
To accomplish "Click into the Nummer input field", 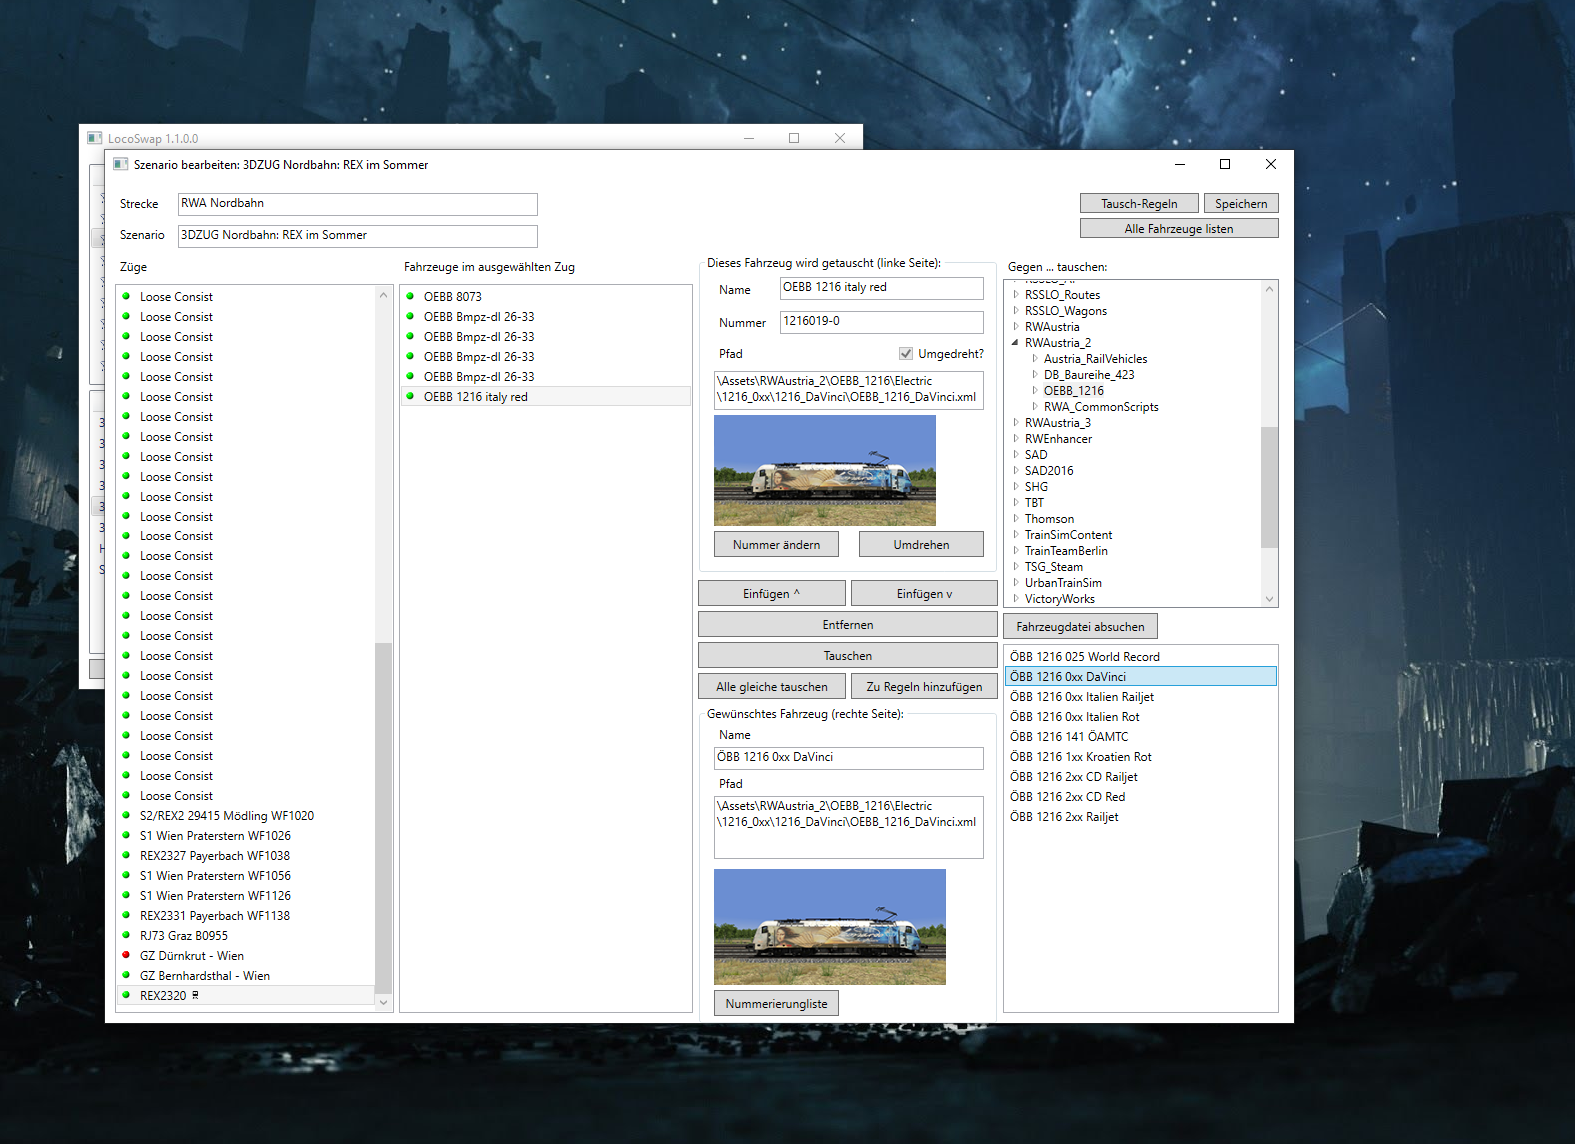I will tap(881, 321).
